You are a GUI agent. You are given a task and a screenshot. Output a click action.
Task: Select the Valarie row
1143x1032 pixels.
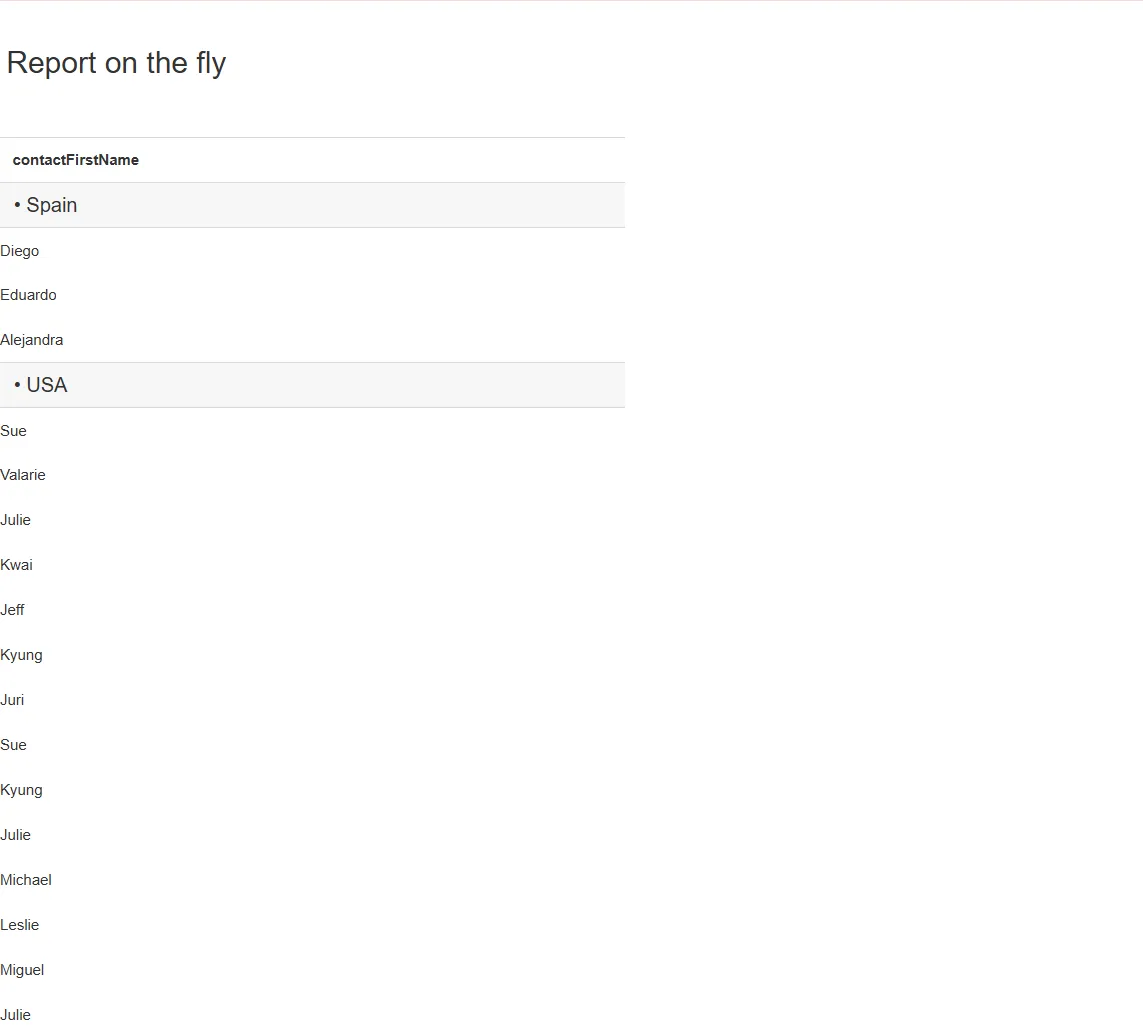pyautogui.click(x=23, y=475)
